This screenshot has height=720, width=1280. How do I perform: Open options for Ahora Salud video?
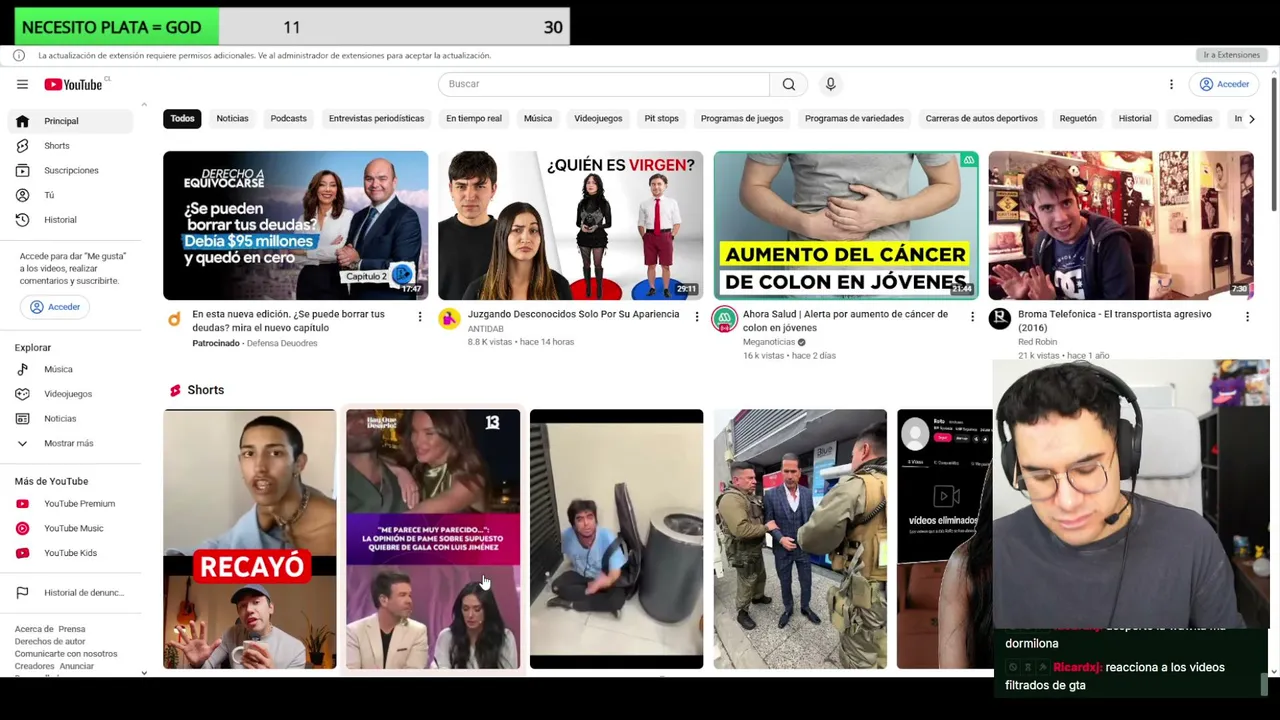coord(972,317)
